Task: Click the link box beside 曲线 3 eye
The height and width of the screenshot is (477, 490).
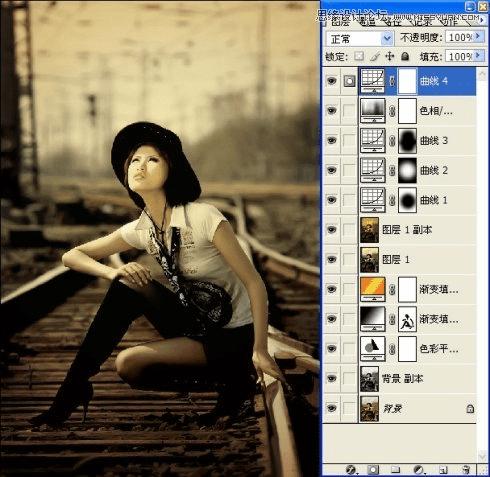Action: coord(349,140)
